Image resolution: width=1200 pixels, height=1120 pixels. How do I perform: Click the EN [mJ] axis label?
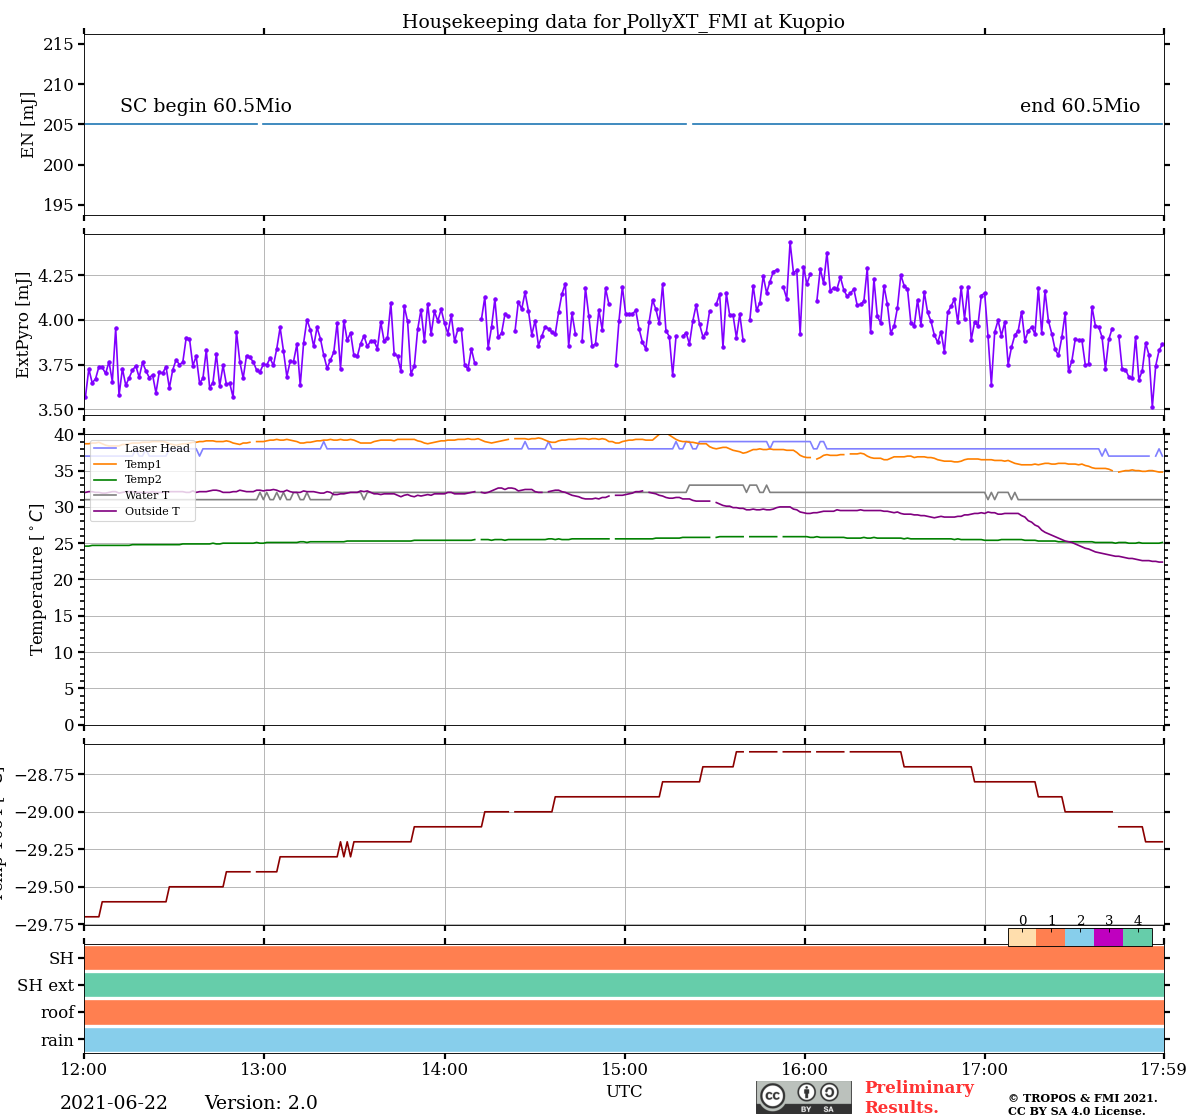[x=28, y=125]
